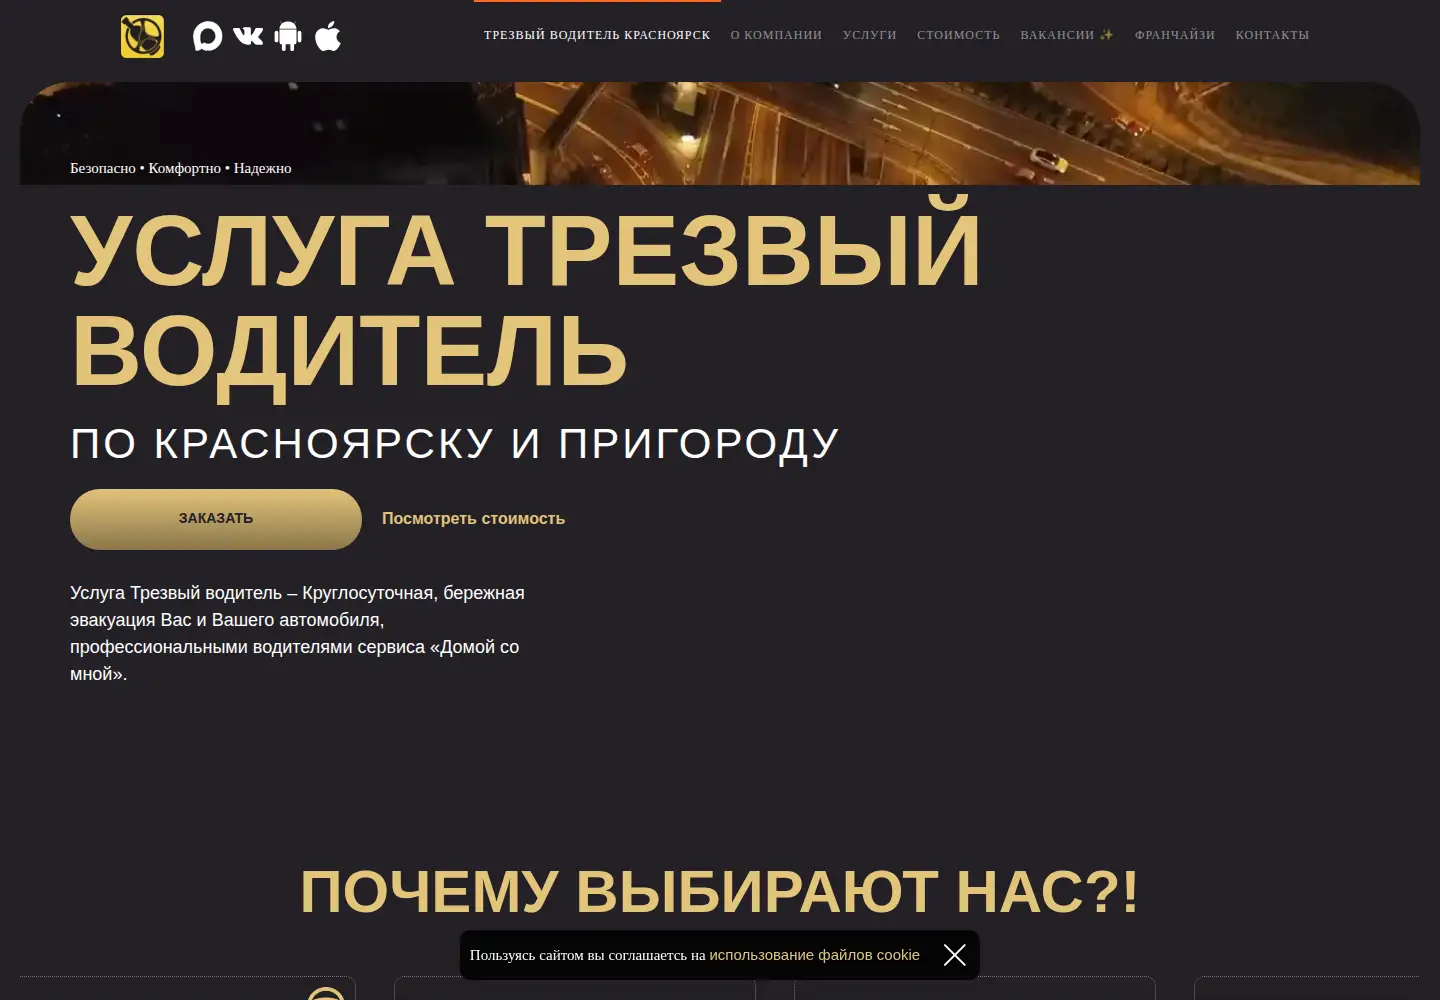The width and height of the screenshot is (1440, 1000).
Task: Click the gold Заказать button
Action: (216, 519)
